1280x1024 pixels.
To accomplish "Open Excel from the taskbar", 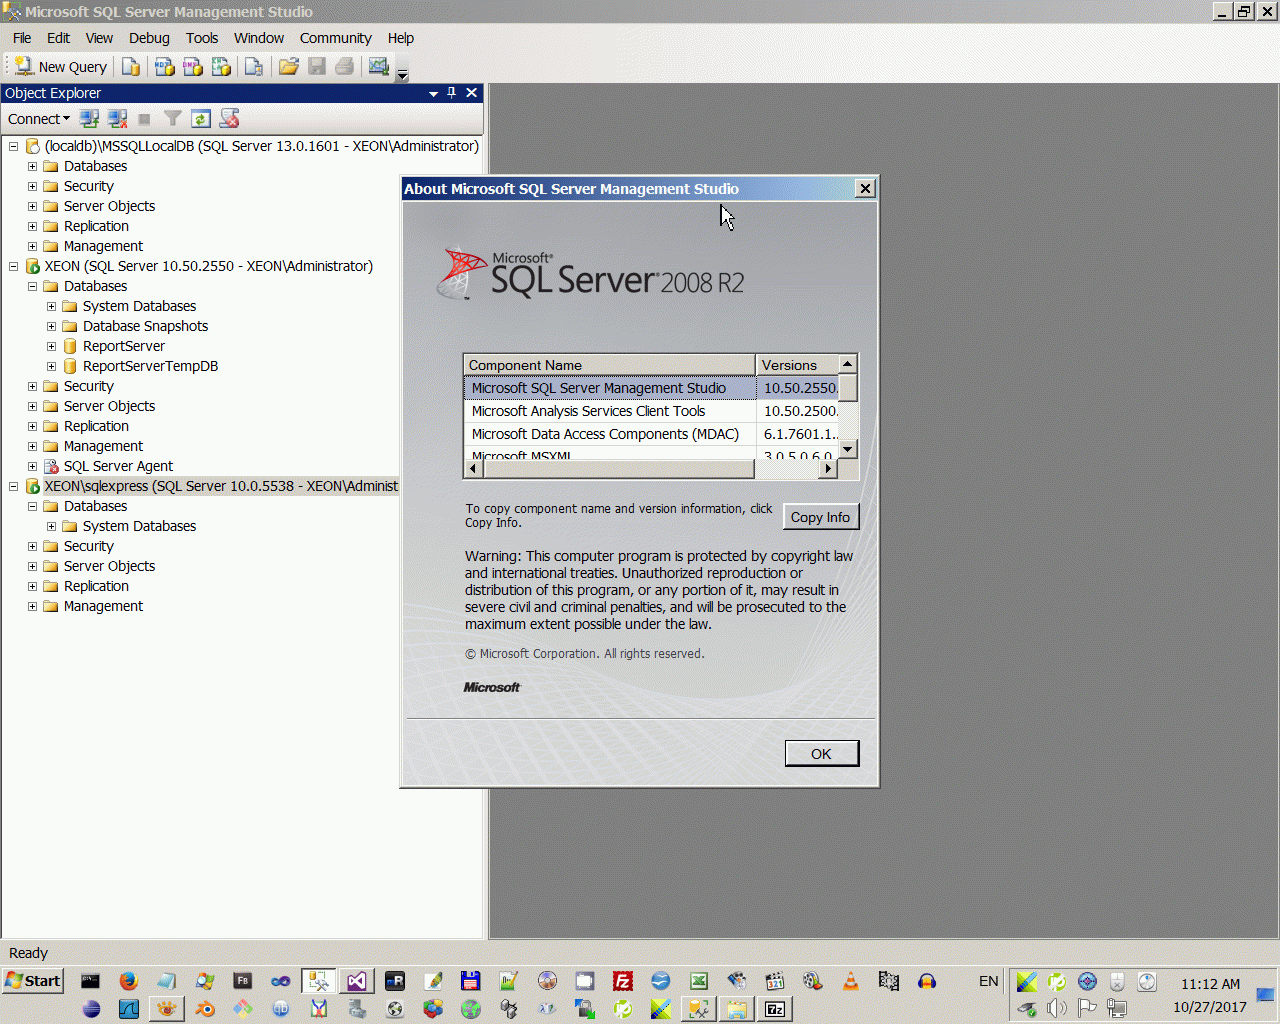I will click(699, 981).
